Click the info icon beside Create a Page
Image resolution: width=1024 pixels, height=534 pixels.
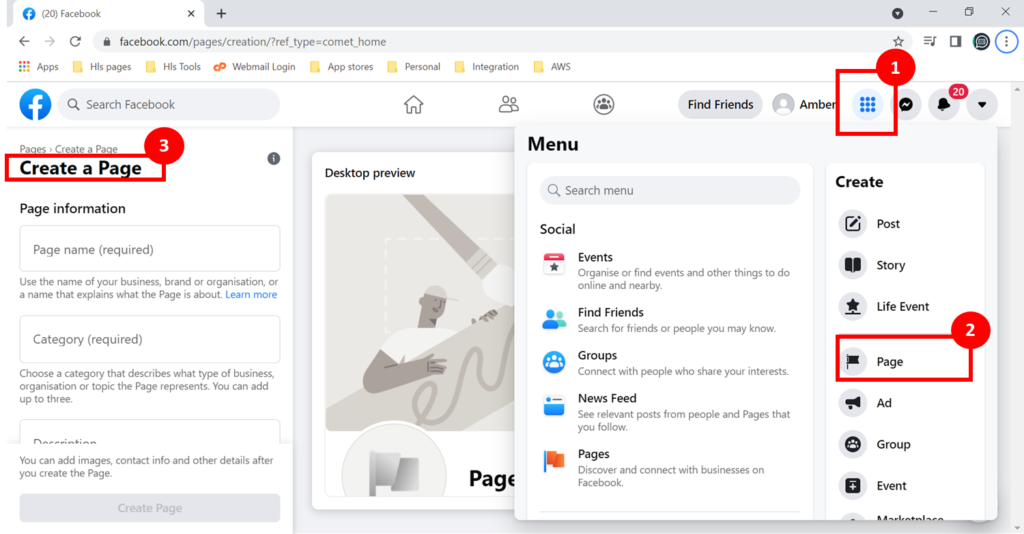[274, 159]
